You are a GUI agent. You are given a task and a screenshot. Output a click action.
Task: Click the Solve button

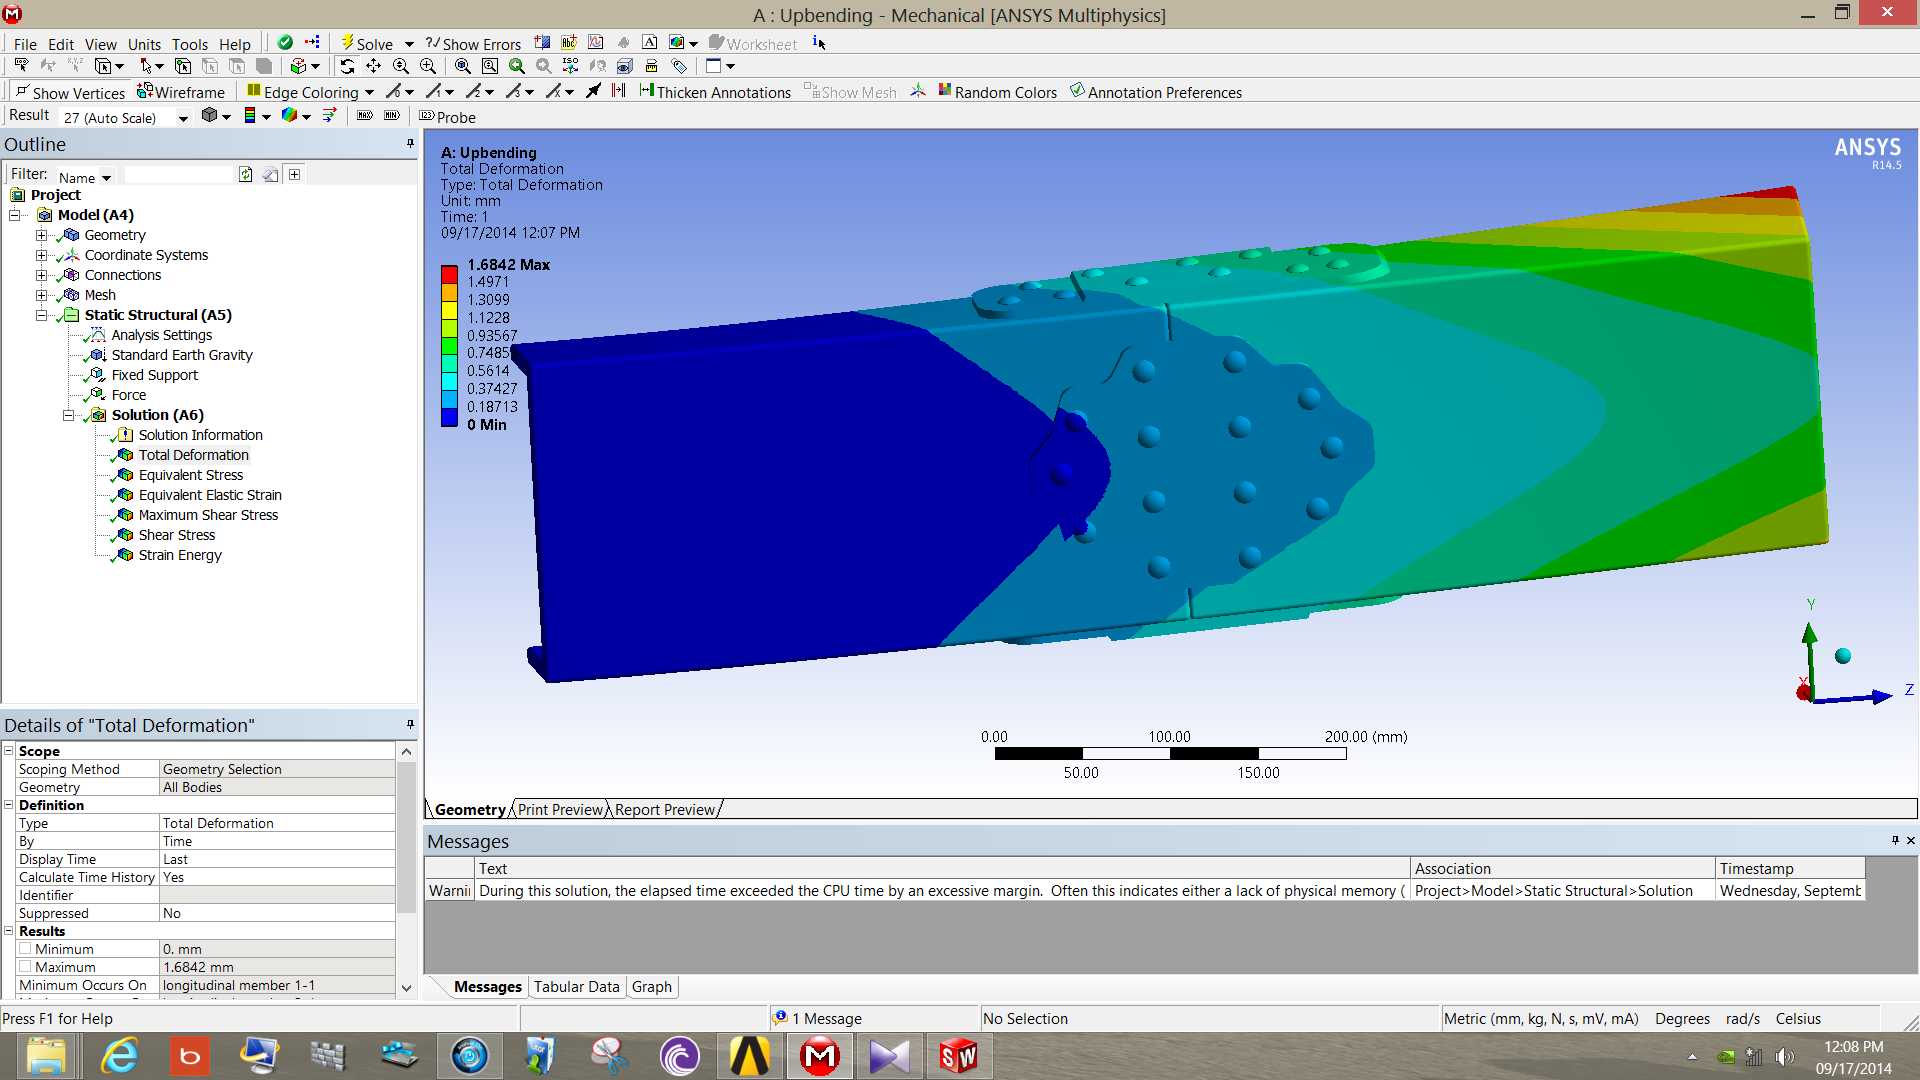coord(367,43)
